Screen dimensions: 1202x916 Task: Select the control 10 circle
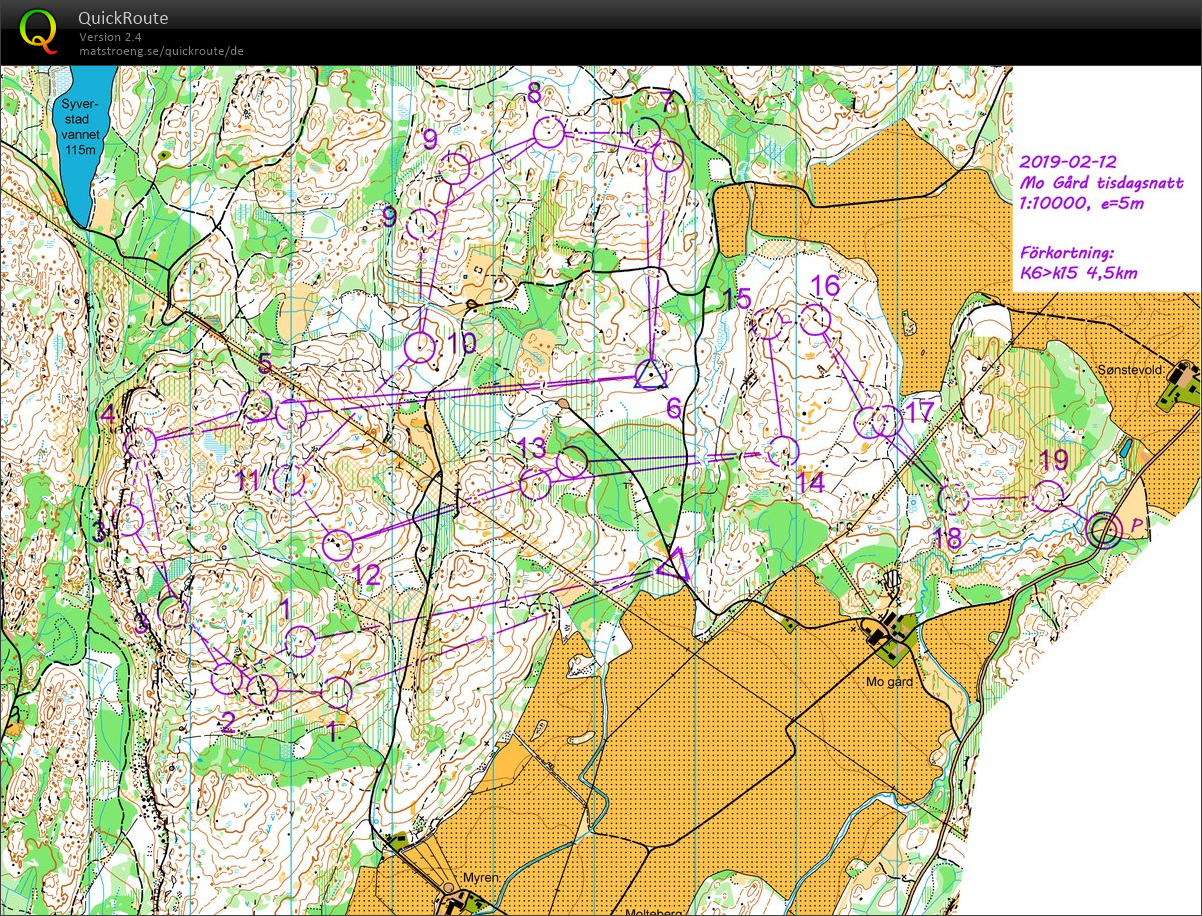[x=420, y=347]
